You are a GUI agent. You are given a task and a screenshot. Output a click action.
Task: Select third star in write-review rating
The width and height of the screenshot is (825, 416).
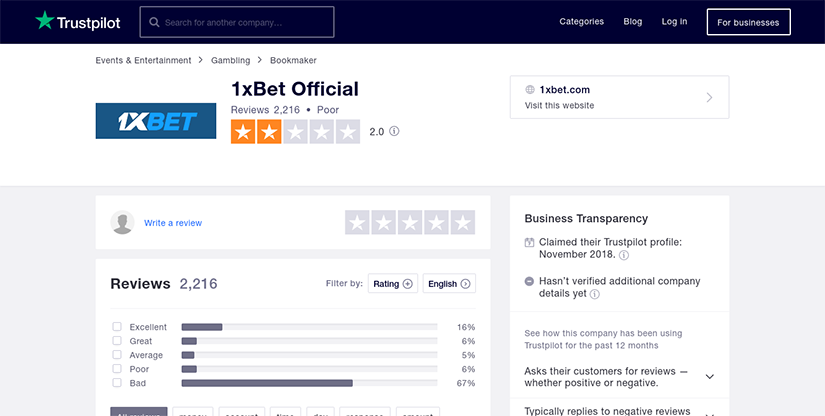[410, 222]
